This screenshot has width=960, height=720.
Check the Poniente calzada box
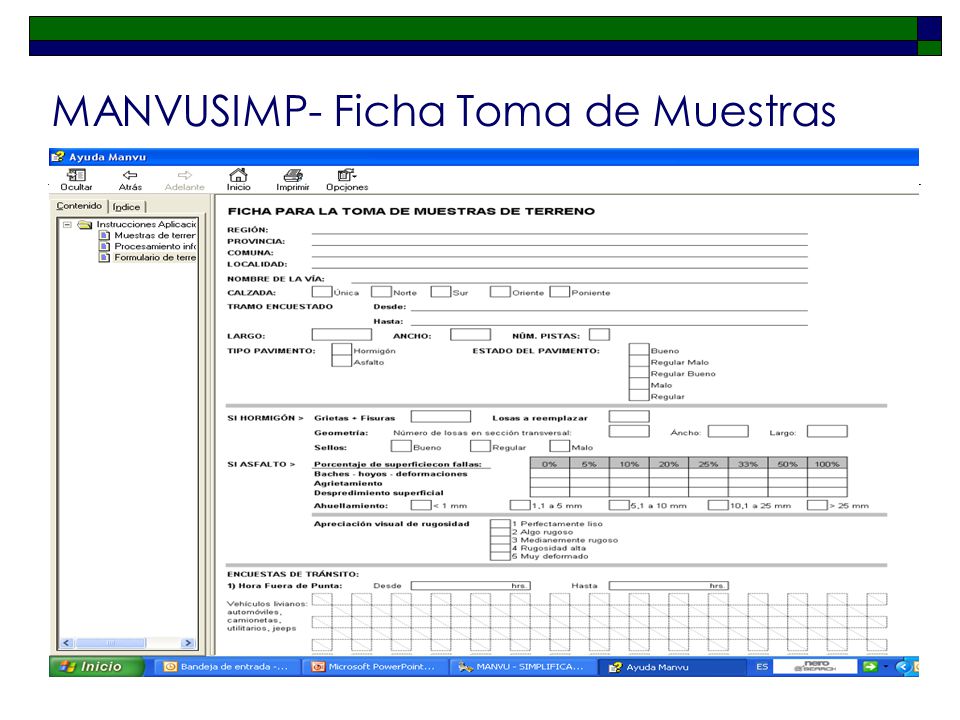click(x=560, y=291)
